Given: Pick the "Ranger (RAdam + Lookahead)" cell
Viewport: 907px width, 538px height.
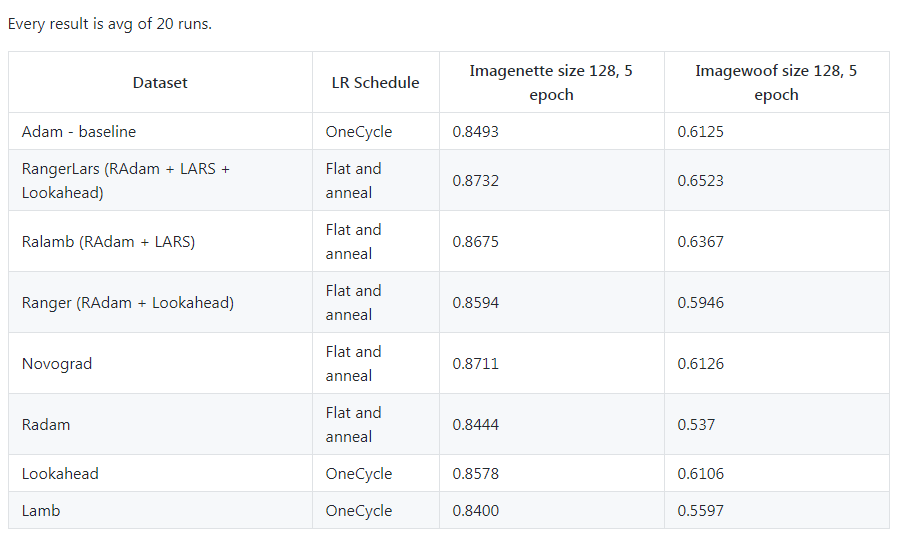Looking at the screenshot, I should coord(128,302).
